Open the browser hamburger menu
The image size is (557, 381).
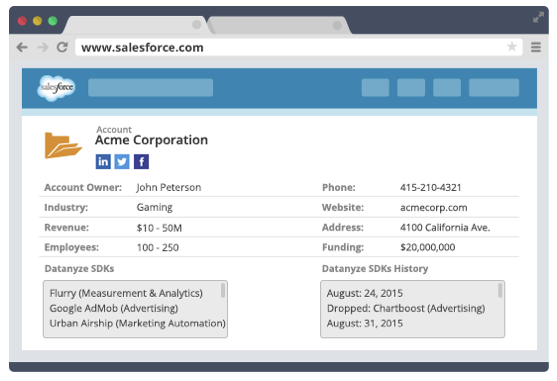(536, 47)
